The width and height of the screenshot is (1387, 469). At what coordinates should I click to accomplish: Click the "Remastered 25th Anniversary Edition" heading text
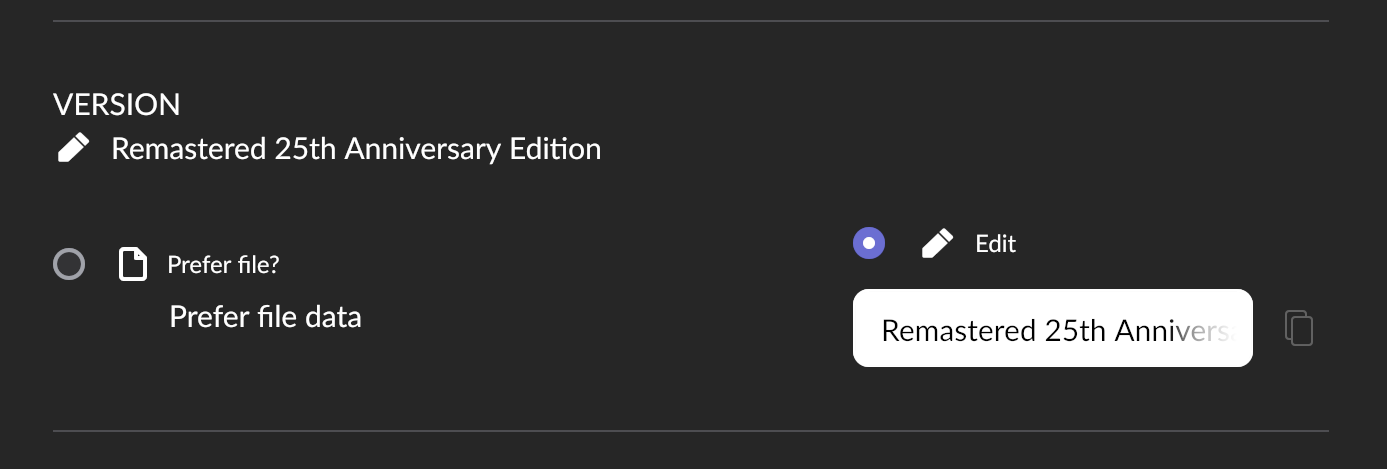coord(356,149)
